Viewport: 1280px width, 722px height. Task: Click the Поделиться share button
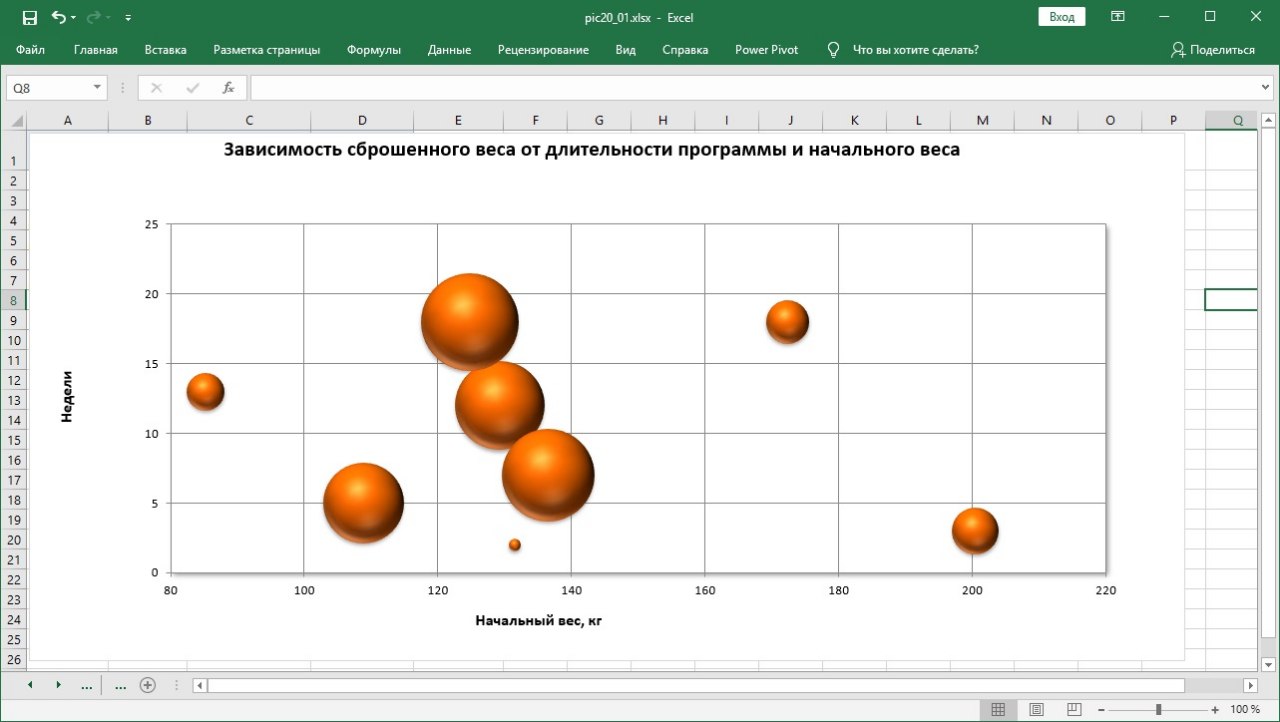click(x=1213, y=50)
